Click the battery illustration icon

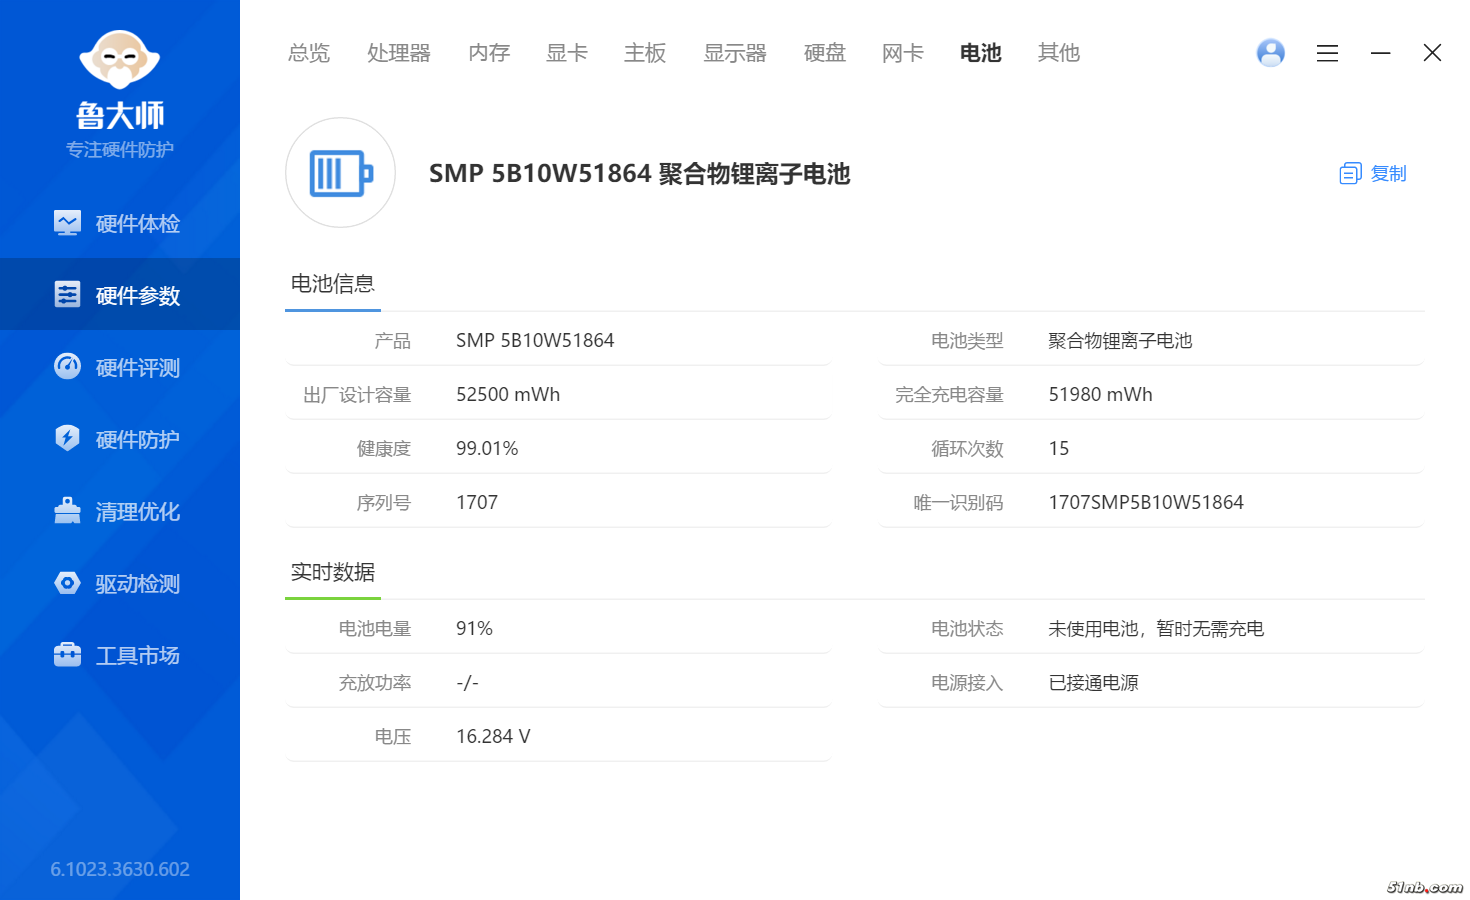[x=340, y=172]
